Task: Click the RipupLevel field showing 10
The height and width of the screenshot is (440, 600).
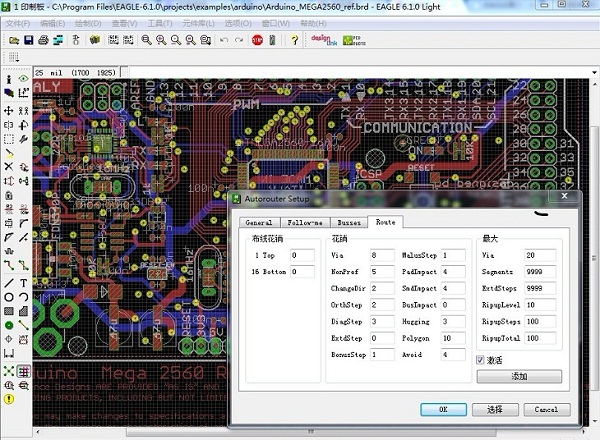Action: click(540, 305)
